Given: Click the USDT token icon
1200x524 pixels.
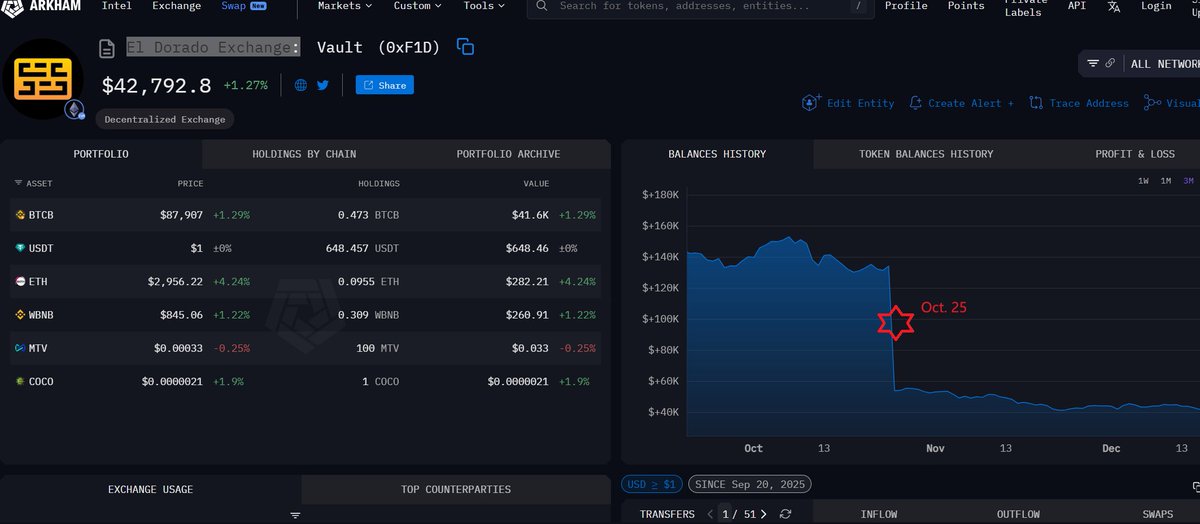Looking at the screenshot, I should tap(19, 248).
